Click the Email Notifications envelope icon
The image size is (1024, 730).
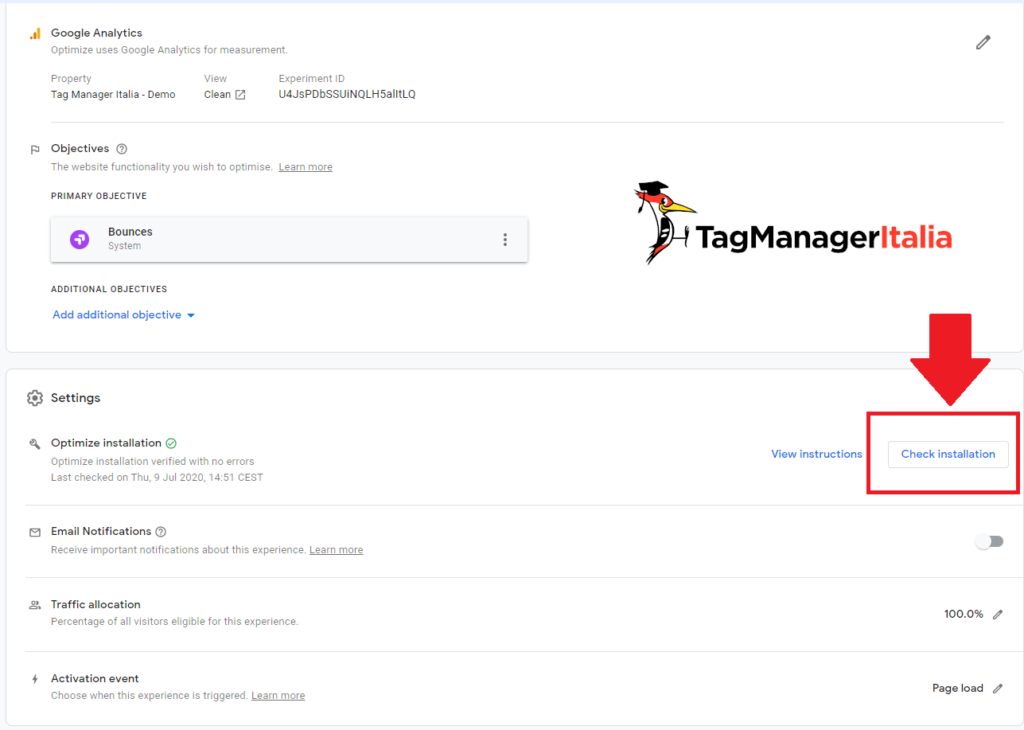35,532
